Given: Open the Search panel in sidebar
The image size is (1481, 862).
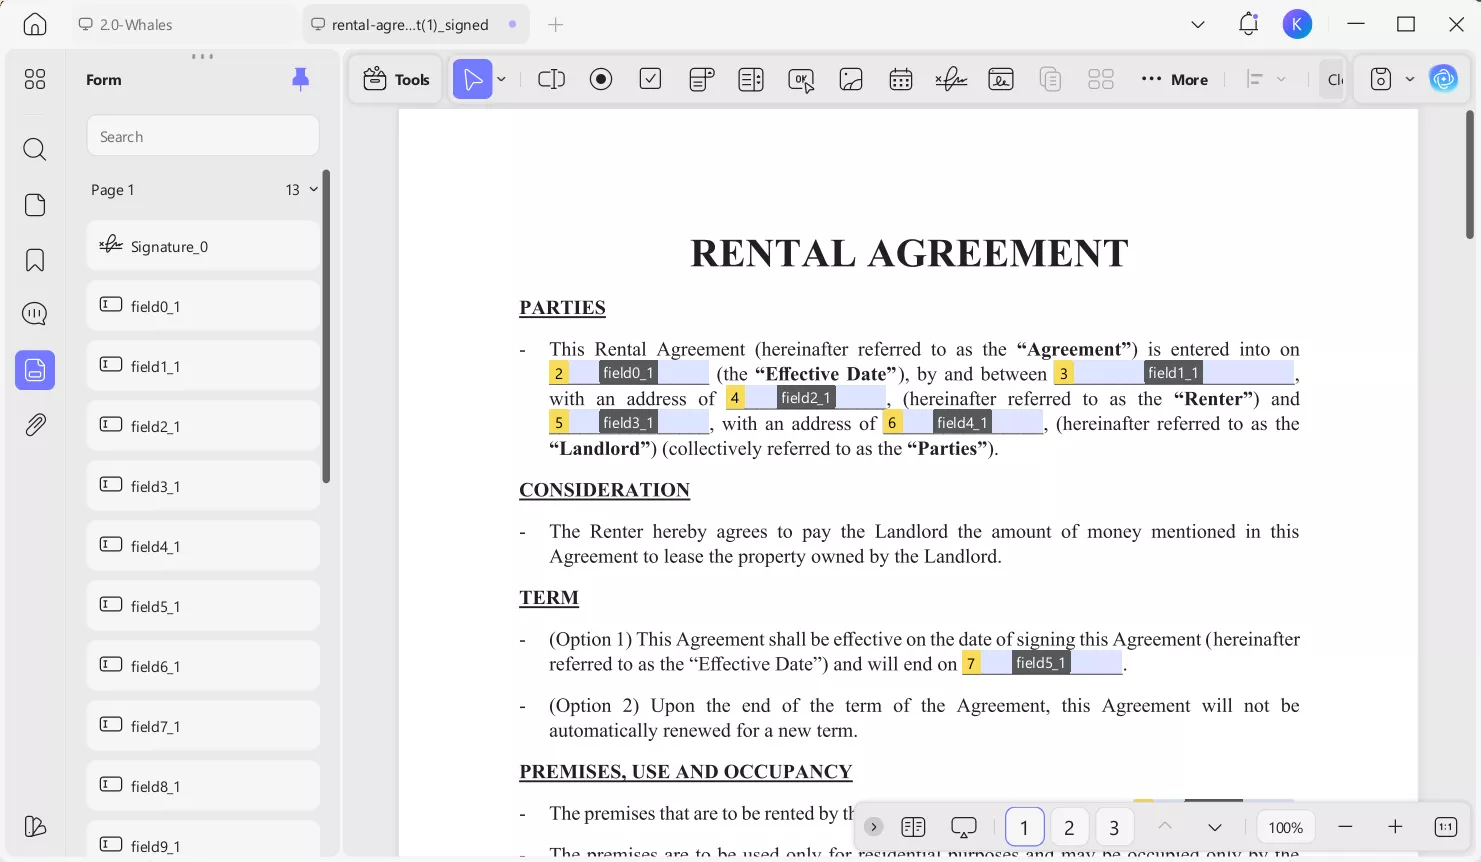Looking at the screenshot, I should tap(34, 149).
